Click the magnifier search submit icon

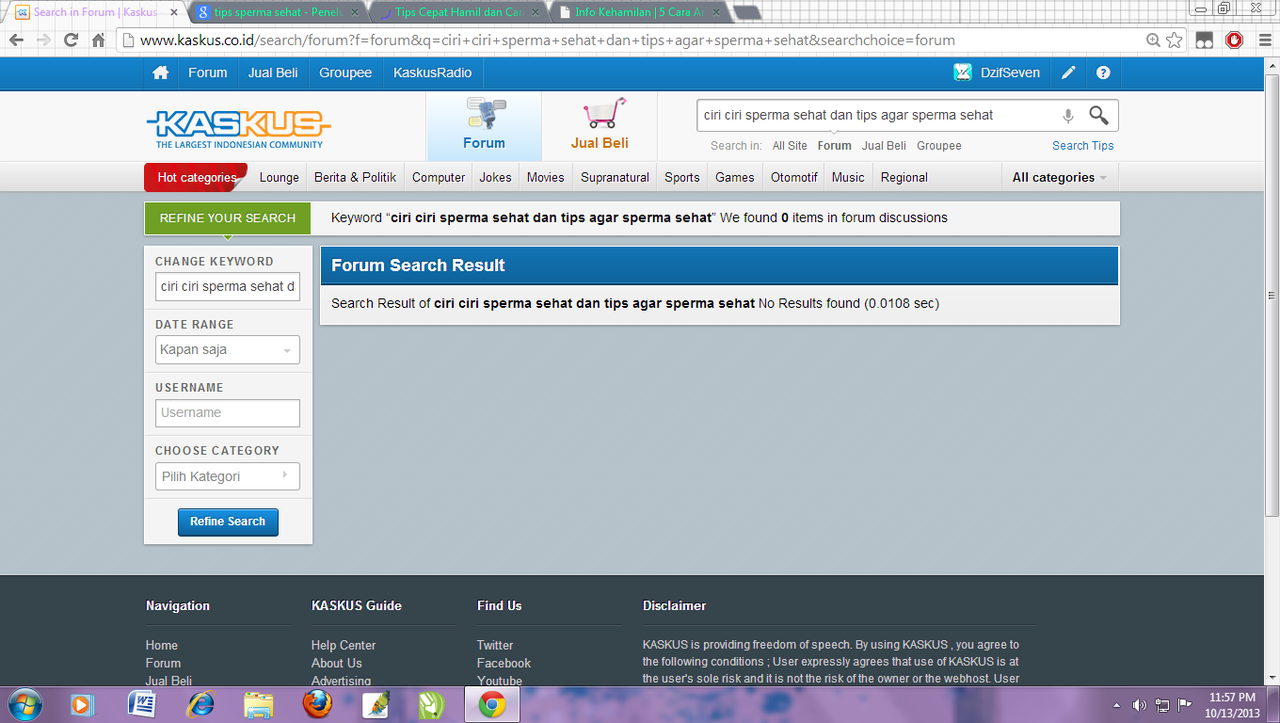[1098, 115]
